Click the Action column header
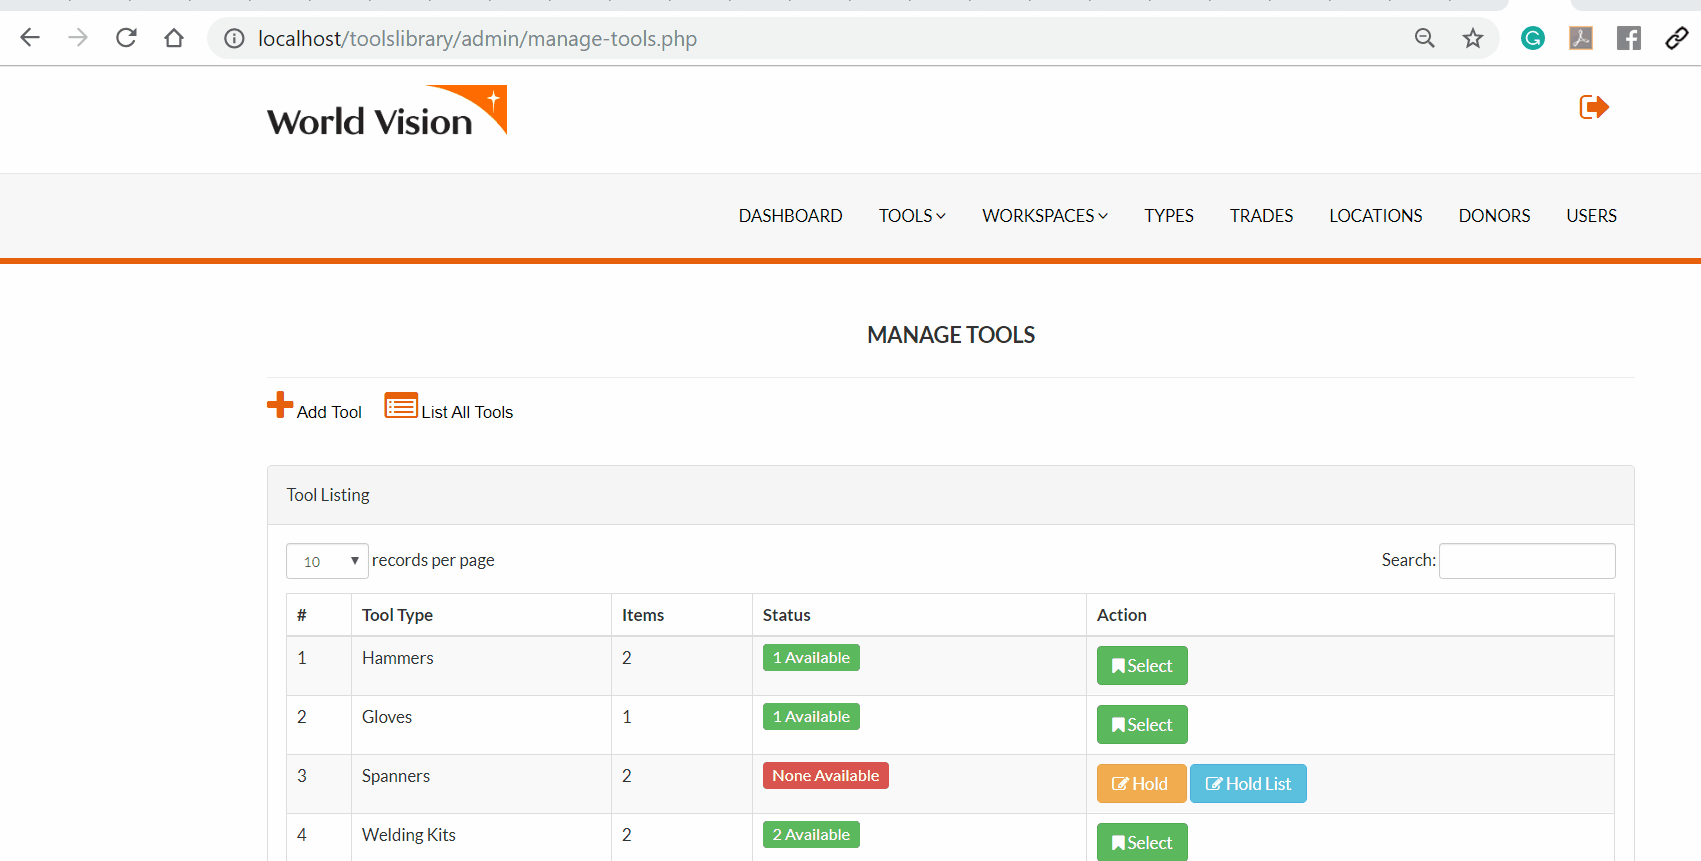 (x=1350, y=615)
